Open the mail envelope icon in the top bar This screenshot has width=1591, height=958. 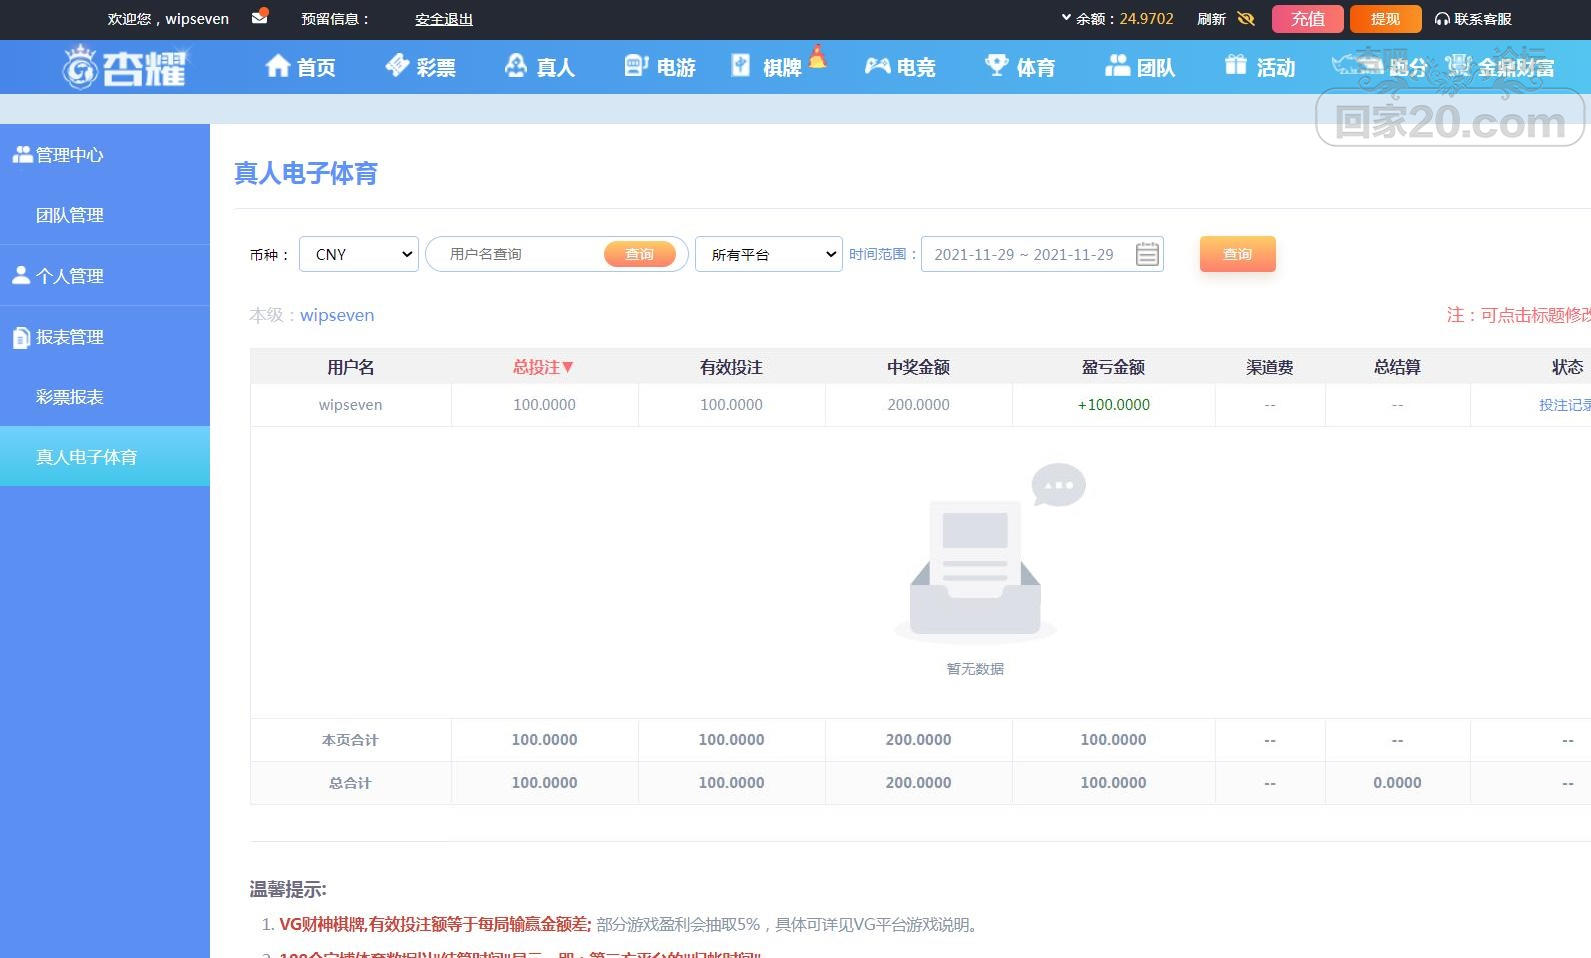(260, 17)
